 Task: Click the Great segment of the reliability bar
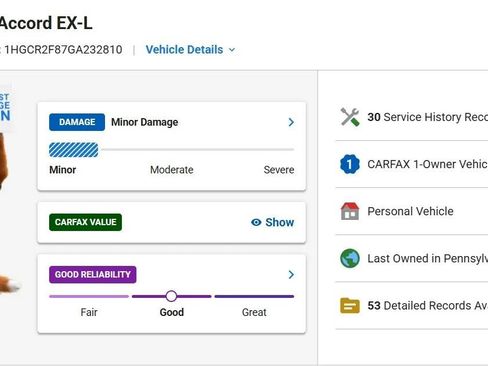click(254, 296)
